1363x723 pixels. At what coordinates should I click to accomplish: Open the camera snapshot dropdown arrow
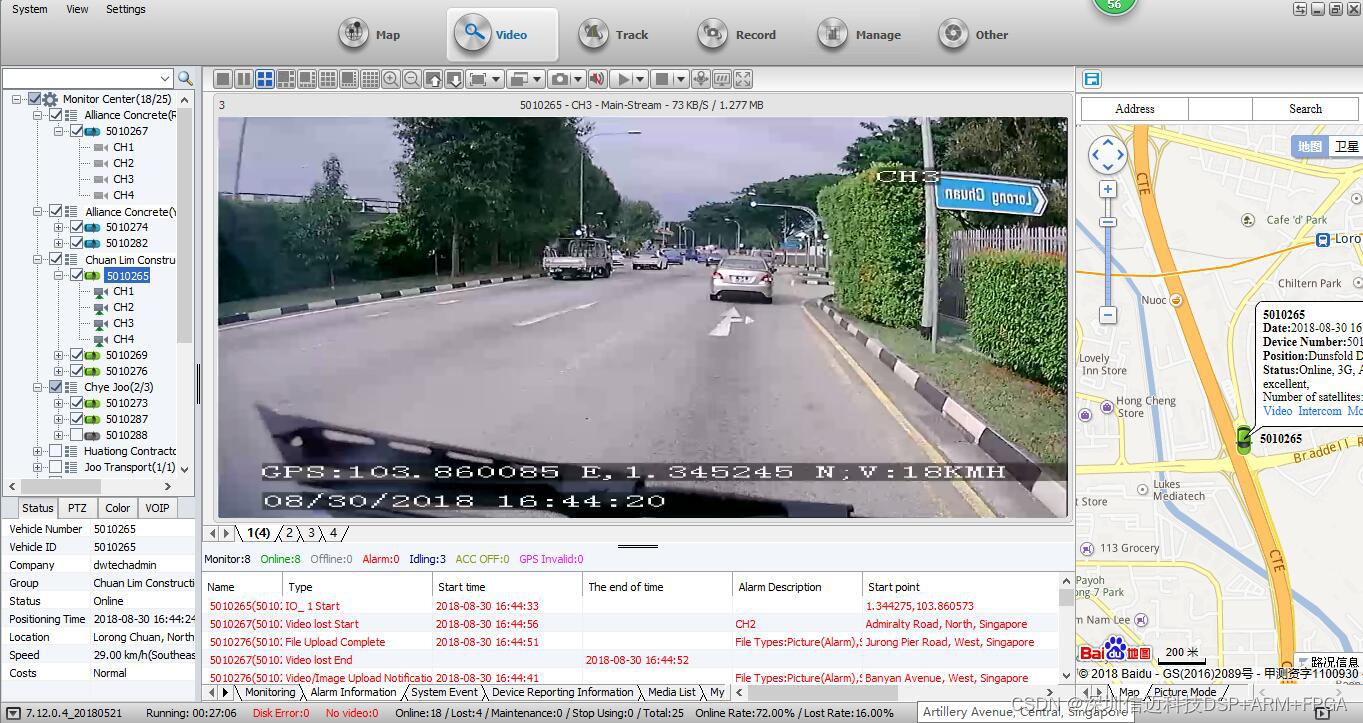pyautogui.click(x=578, y=79)
